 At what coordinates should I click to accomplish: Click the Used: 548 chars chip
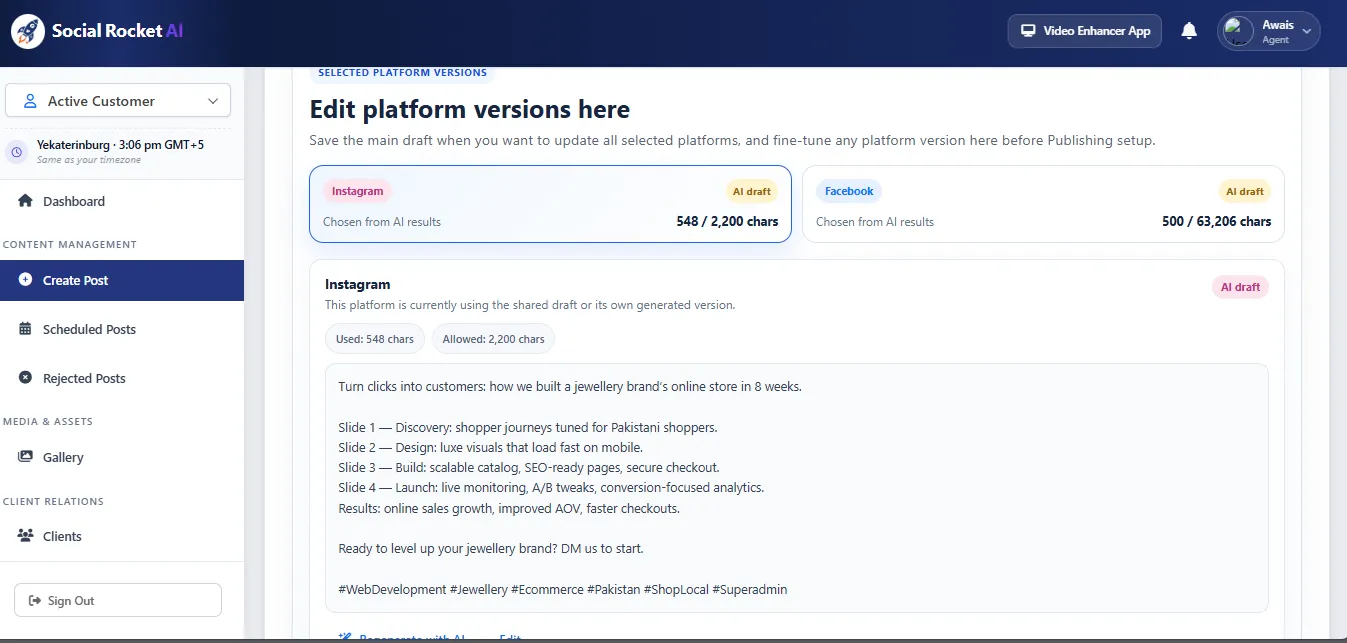click(375, 339)
